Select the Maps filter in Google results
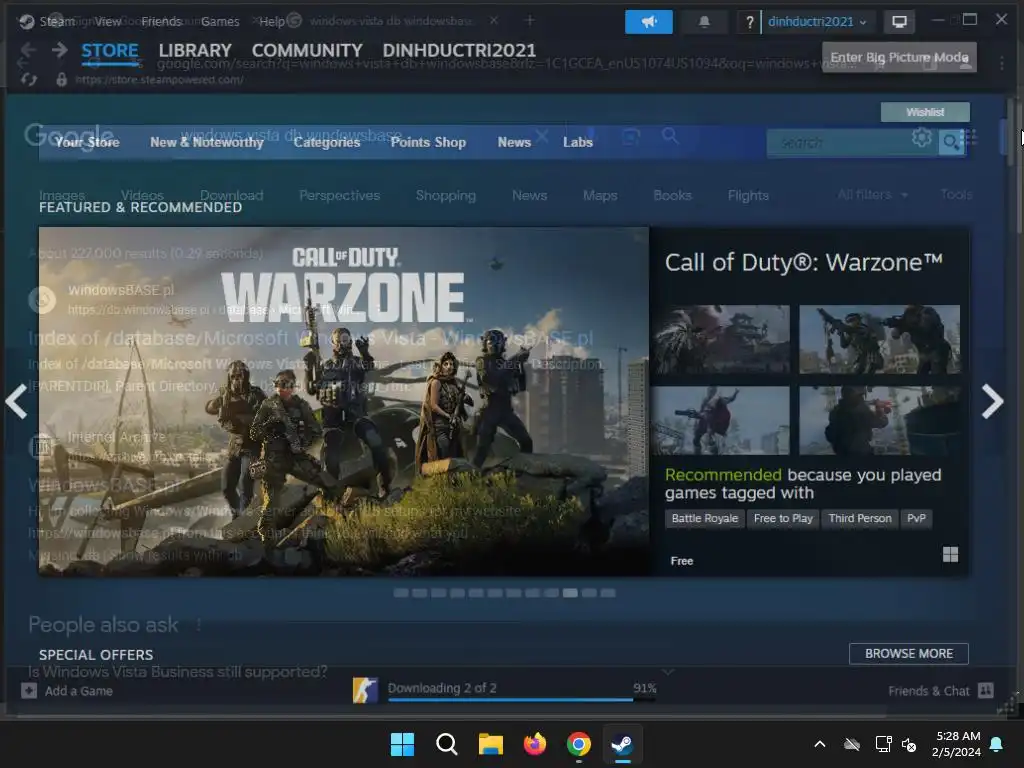1024x768 pixels. (x=600, y=195)
